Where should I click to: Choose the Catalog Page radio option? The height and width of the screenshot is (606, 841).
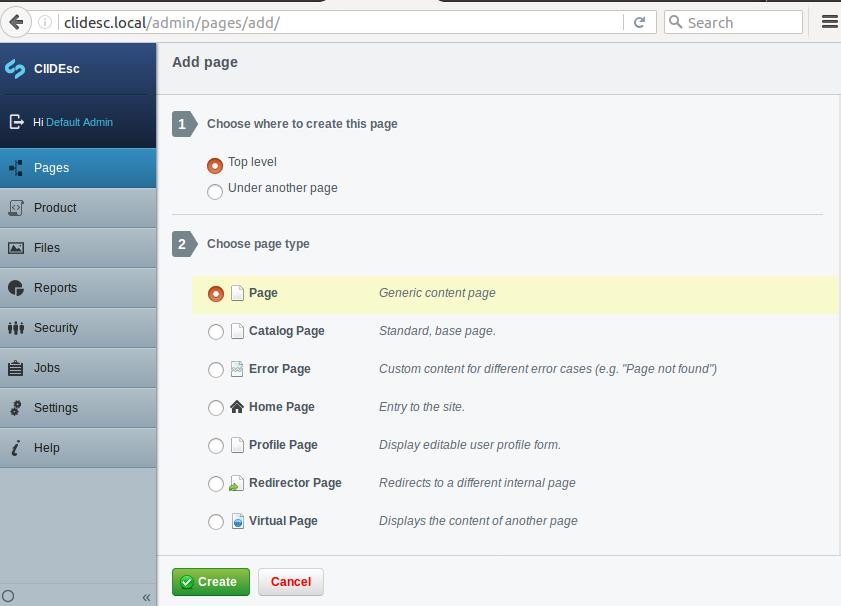[216, 332]
